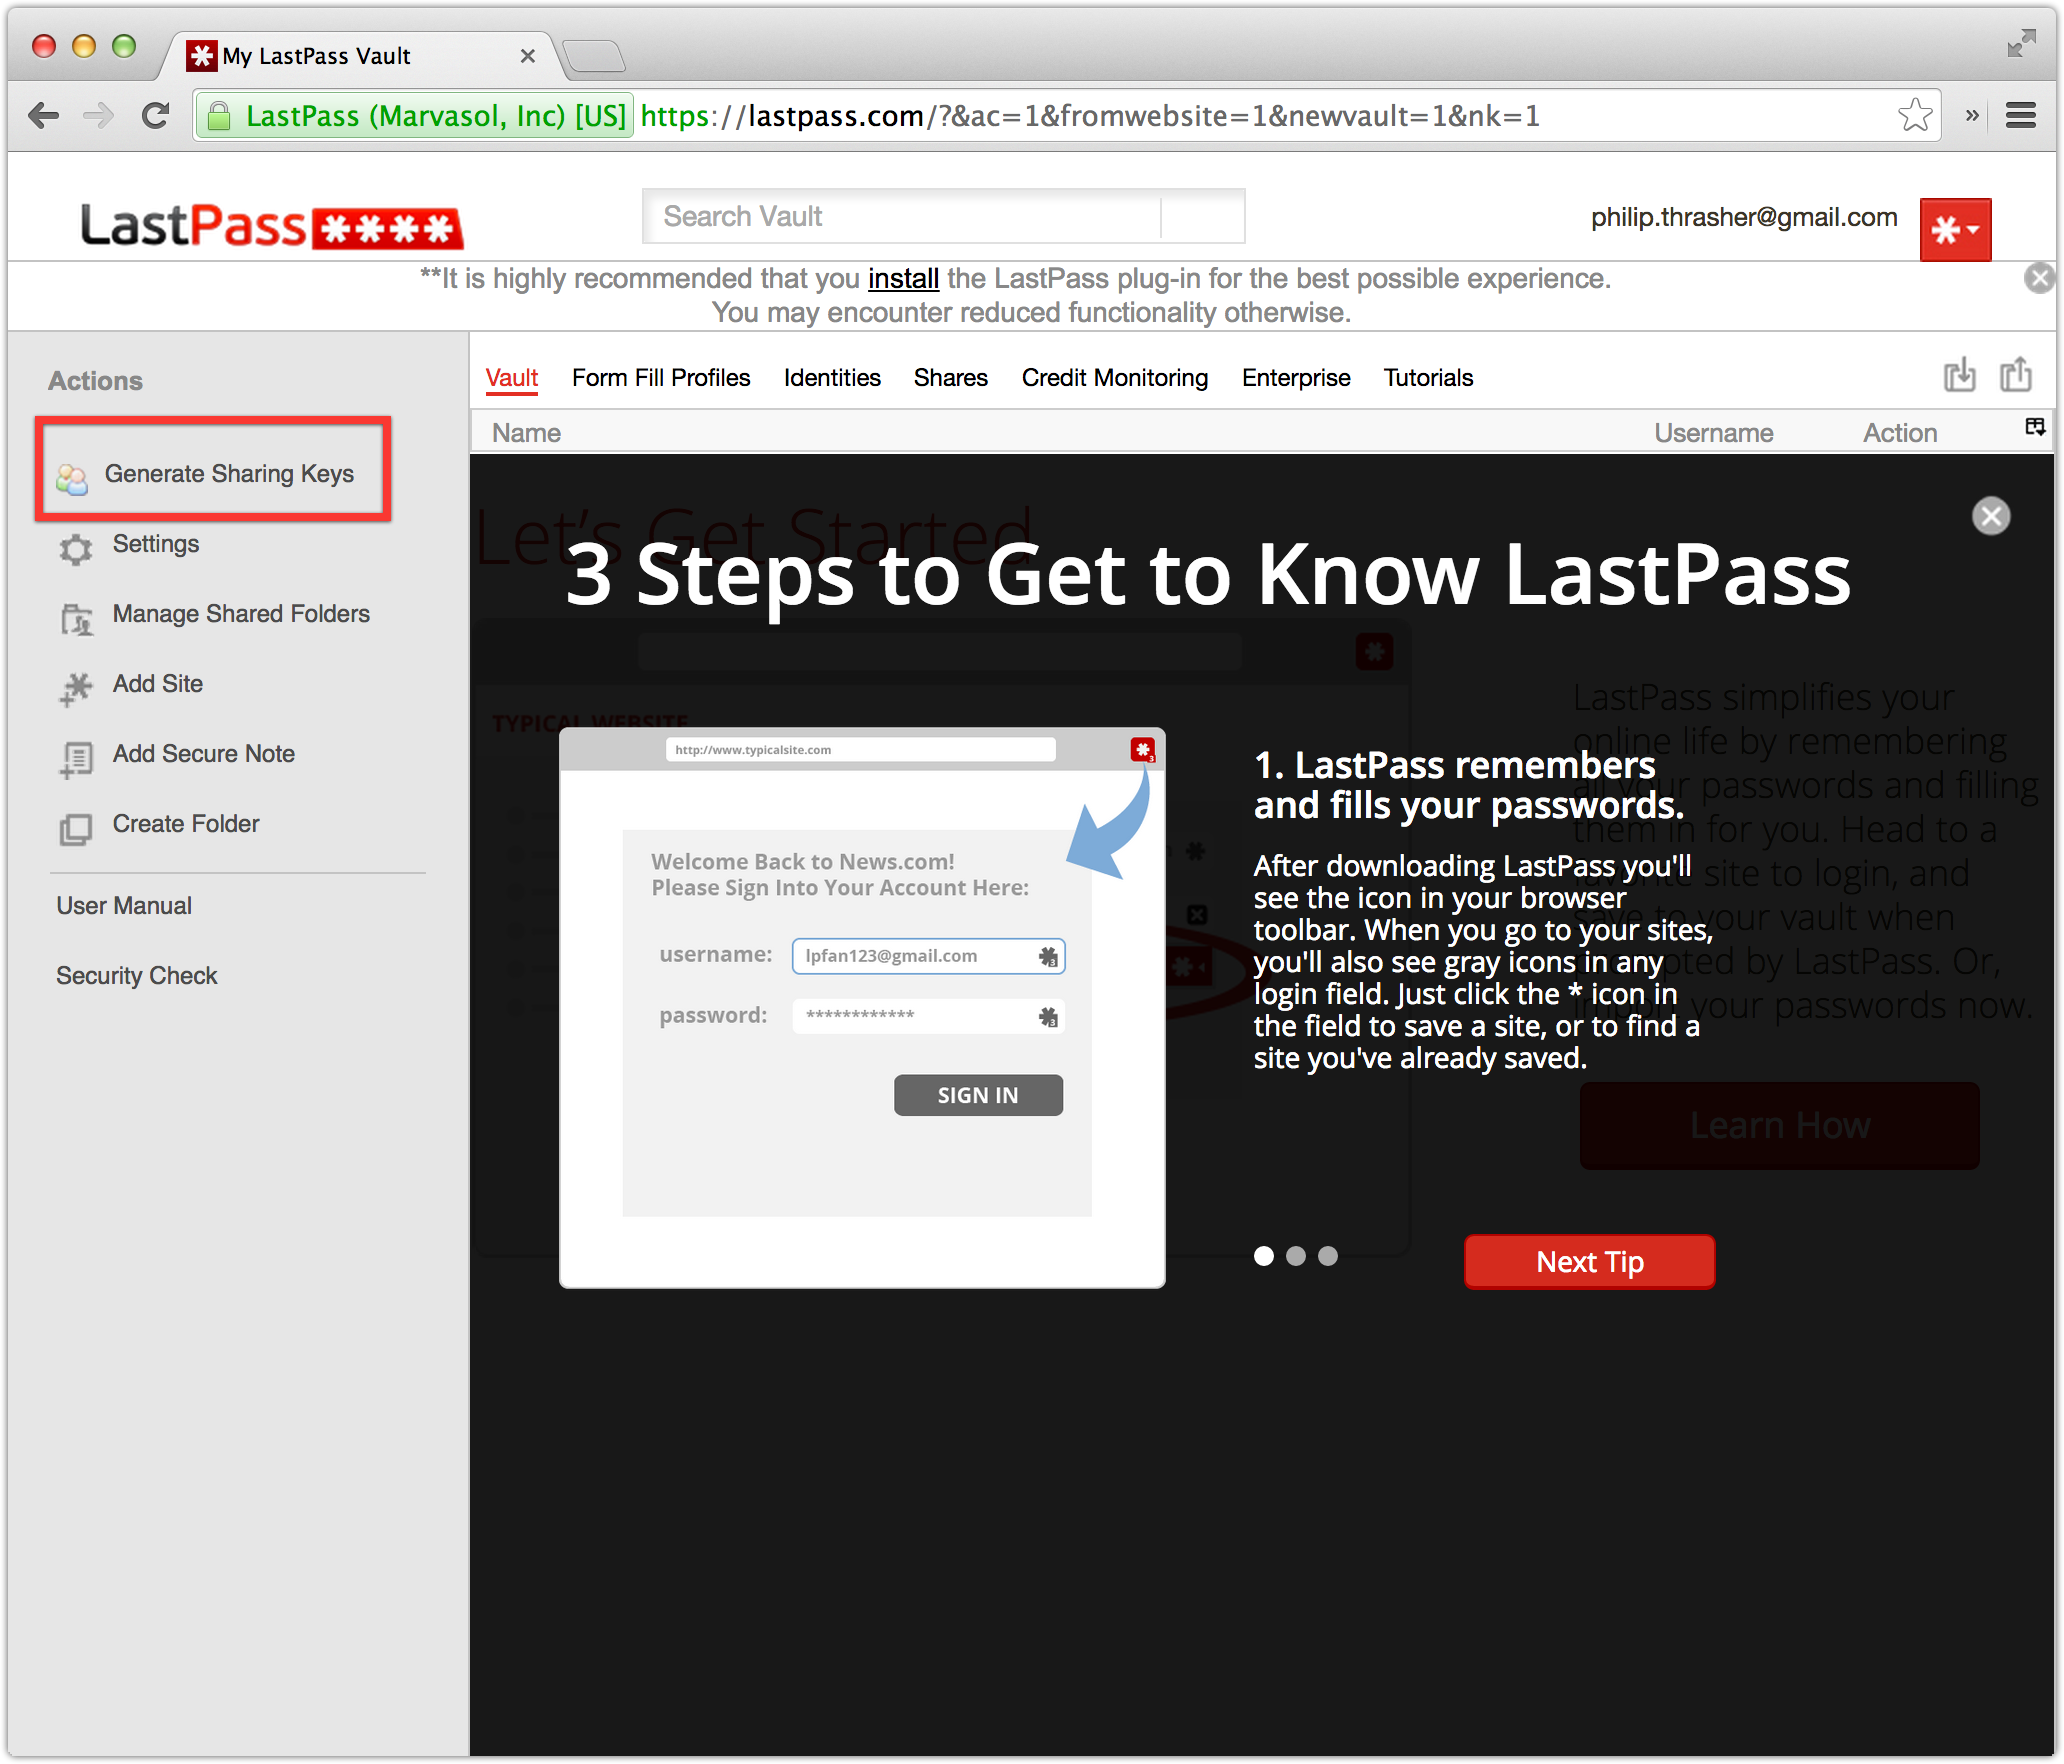Viewport: 2064px width, 1764px height.
Task: Click the Generate Sharing Keys icon
Action: tap(72, 479)
